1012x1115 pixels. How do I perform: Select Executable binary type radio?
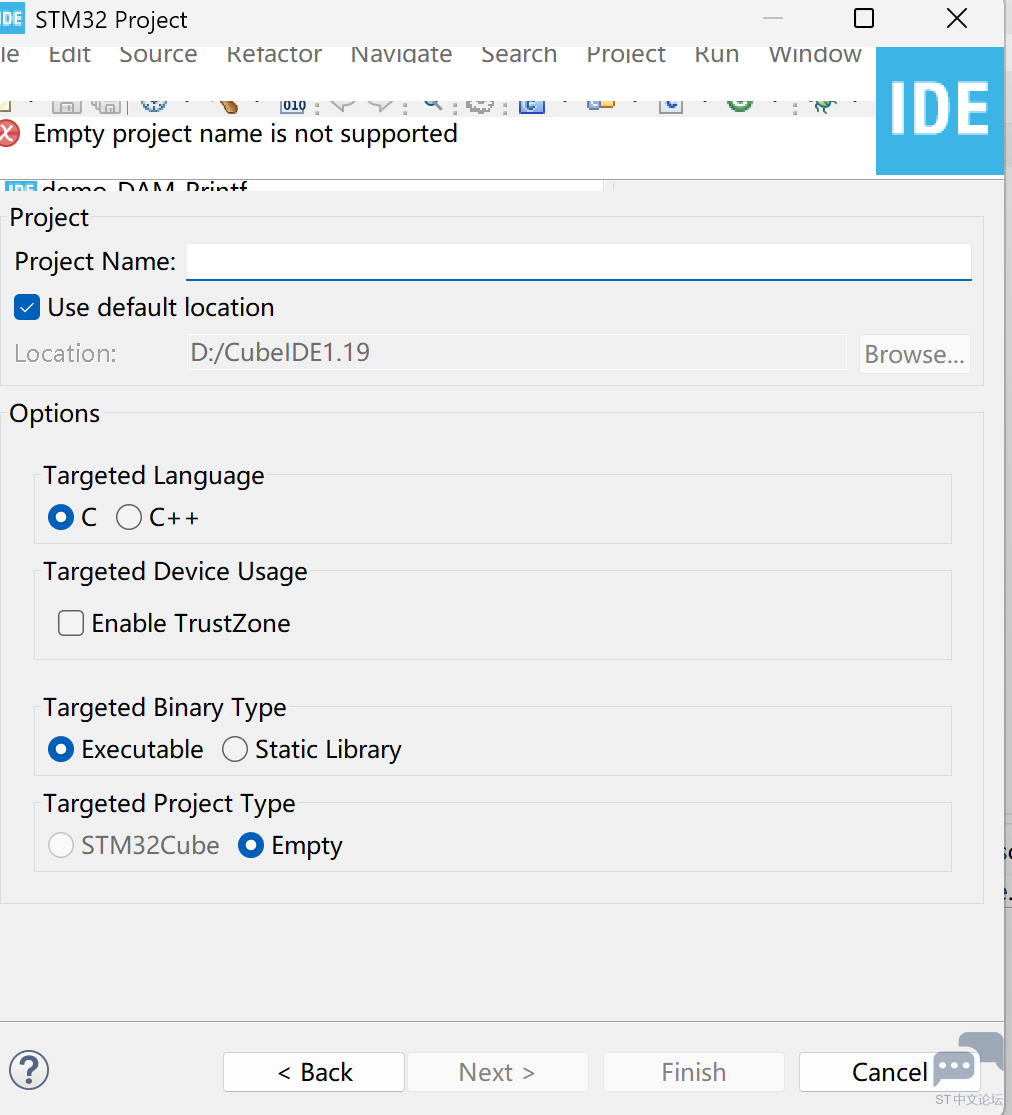click(x=61, y=749)
